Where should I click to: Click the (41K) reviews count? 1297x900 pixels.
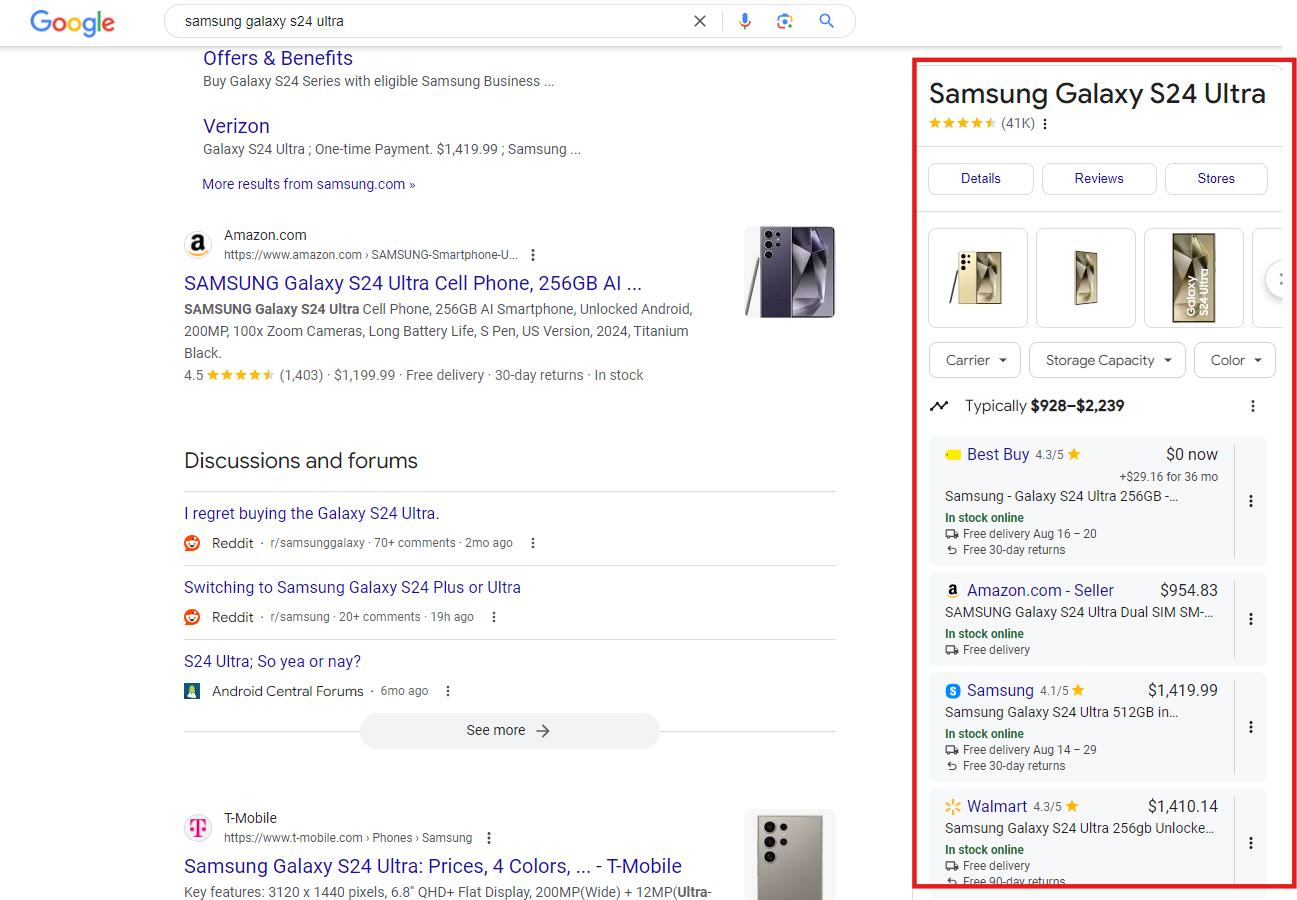(x=1017, y=124)
